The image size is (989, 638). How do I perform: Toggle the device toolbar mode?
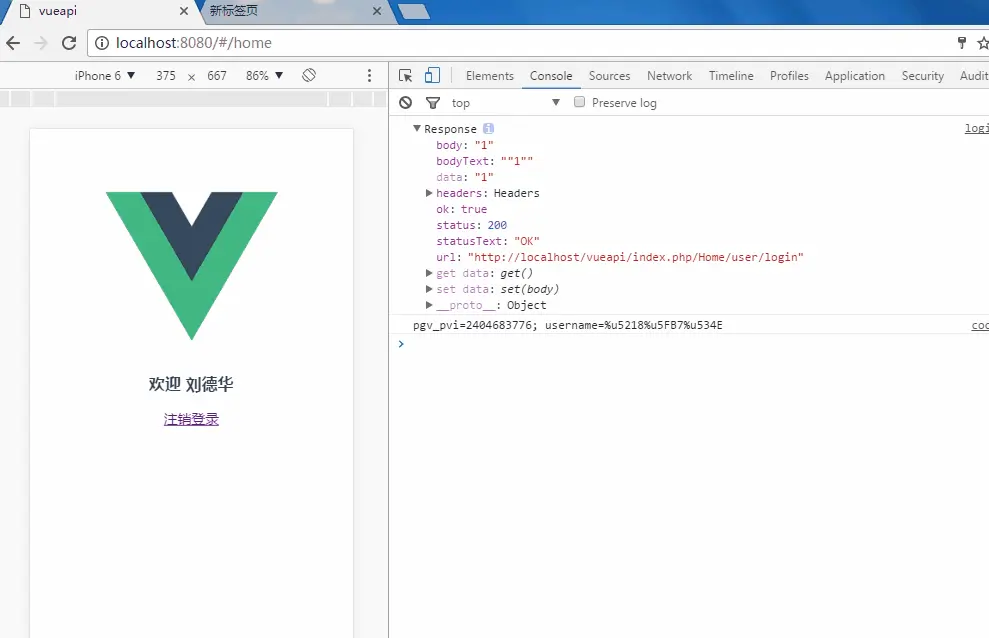pyautogui.click(x=432, y=75)
